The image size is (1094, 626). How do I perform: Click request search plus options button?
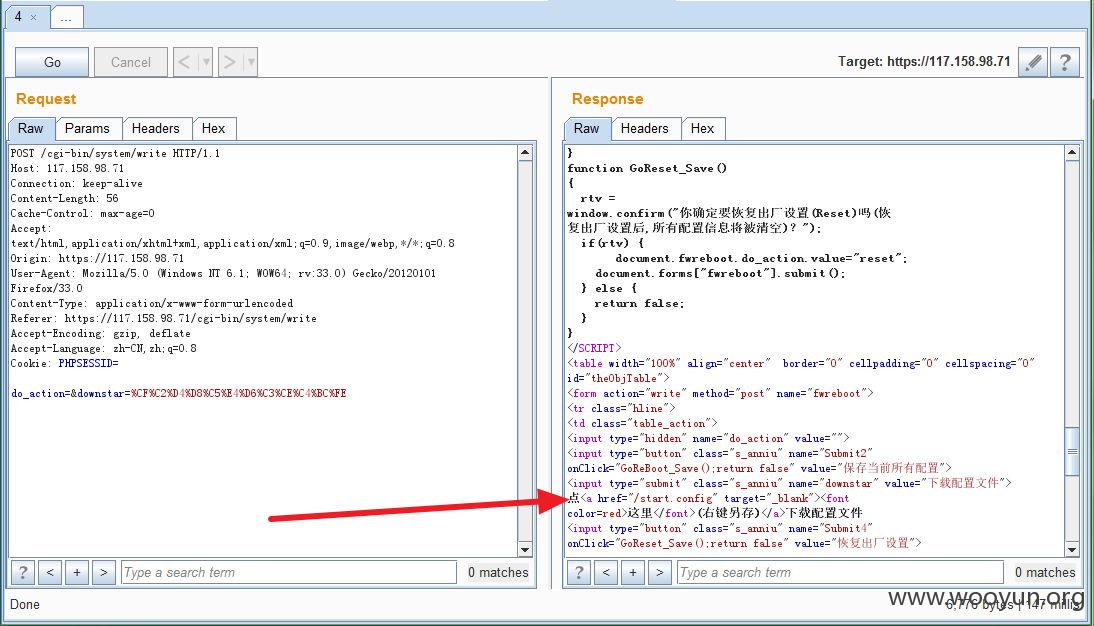(77, 572)
